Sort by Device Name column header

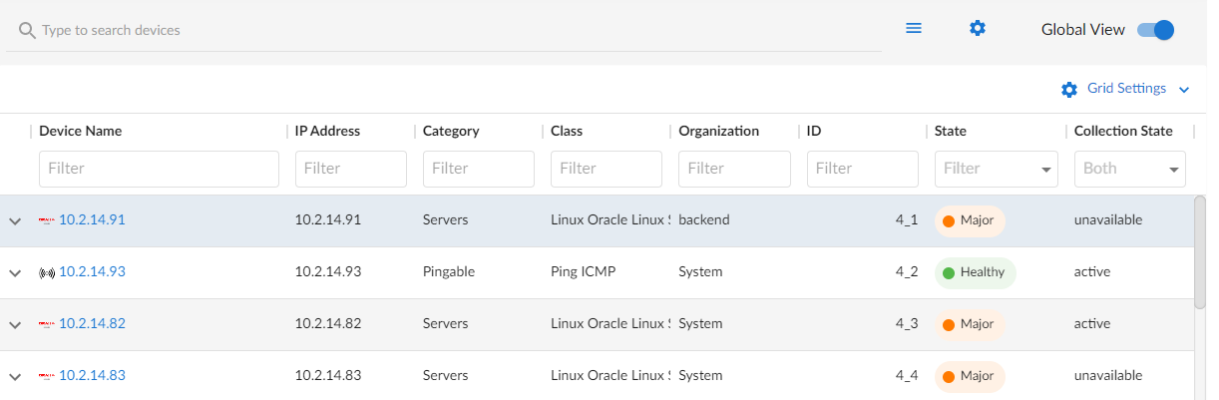coord(80,131)
